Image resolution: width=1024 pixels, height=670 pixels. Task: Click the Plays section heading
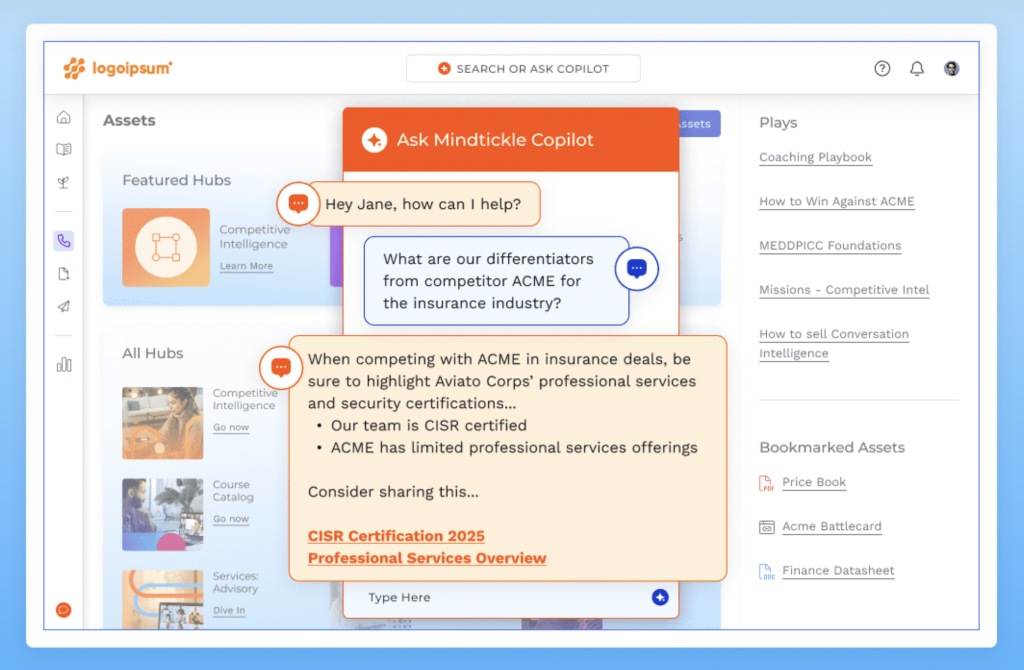coord(778,123)
